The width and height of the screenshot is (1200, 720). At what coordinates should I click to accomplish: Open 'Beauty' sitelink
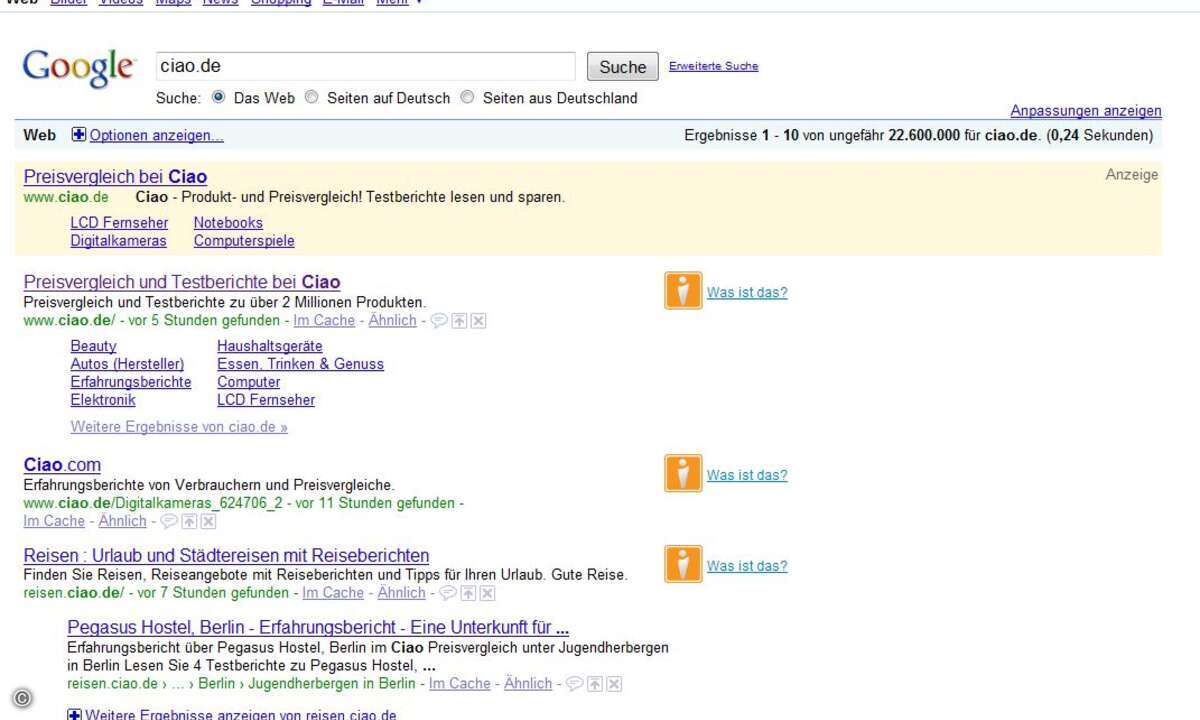[93, 346]
